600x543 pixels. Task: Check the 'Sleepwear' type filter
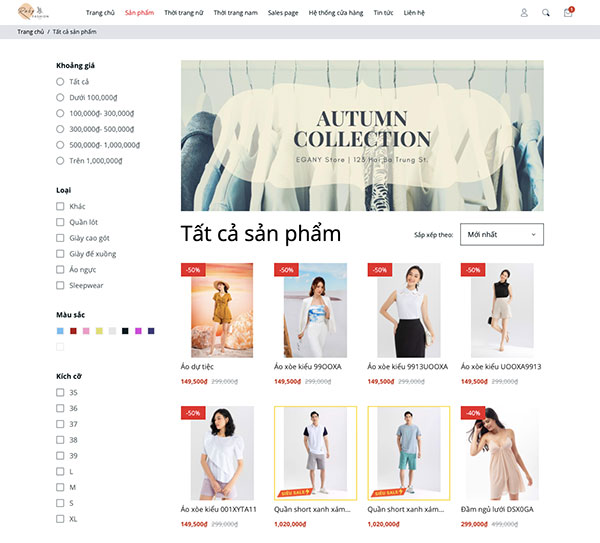coord(60,285)
